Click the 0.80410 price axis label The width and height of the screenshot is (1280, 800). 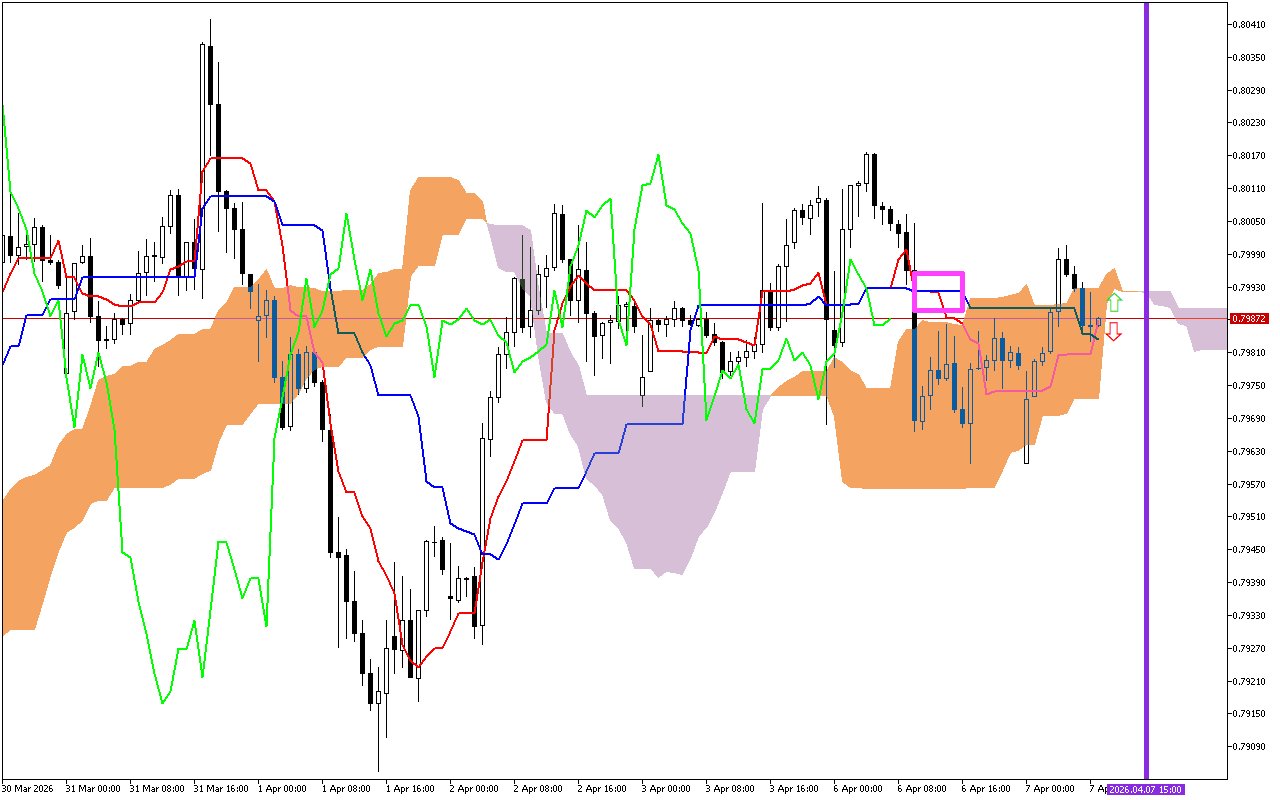(x=1251, y=24)
